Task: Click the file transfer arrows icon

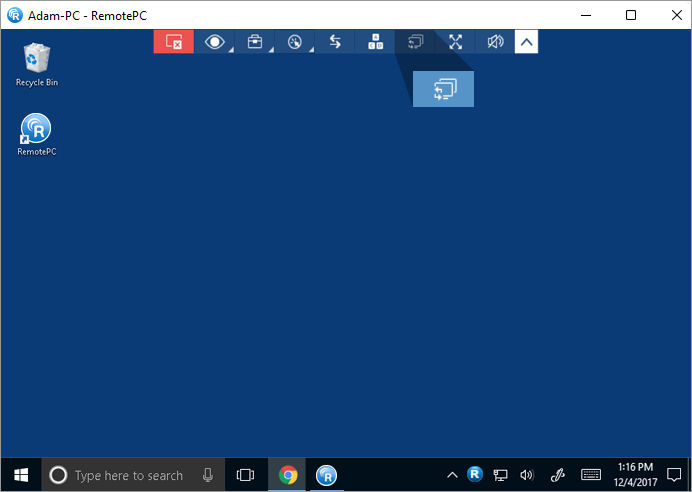Action: [x=335, y=42]
